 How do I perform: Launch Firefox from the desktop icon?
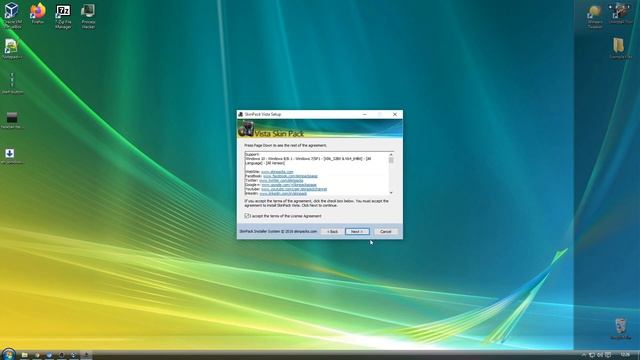pos(38,13)
